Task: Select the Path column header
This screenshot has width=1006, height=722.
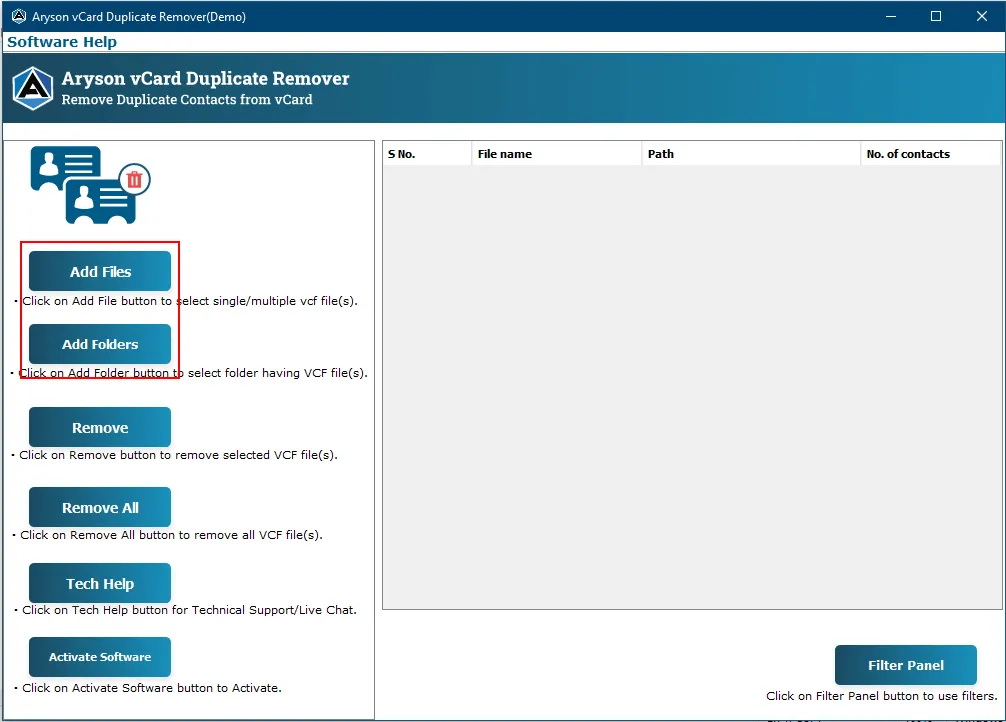Action: (751, 154)
